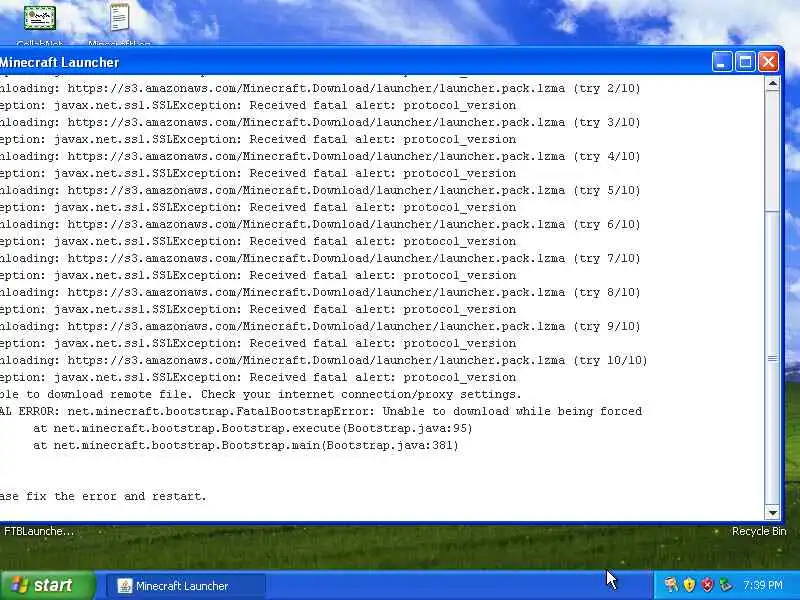The image size is (800, 600).
Task: Click the scrollbar up arrow in launcher log
Action: (x=772, y=84)
